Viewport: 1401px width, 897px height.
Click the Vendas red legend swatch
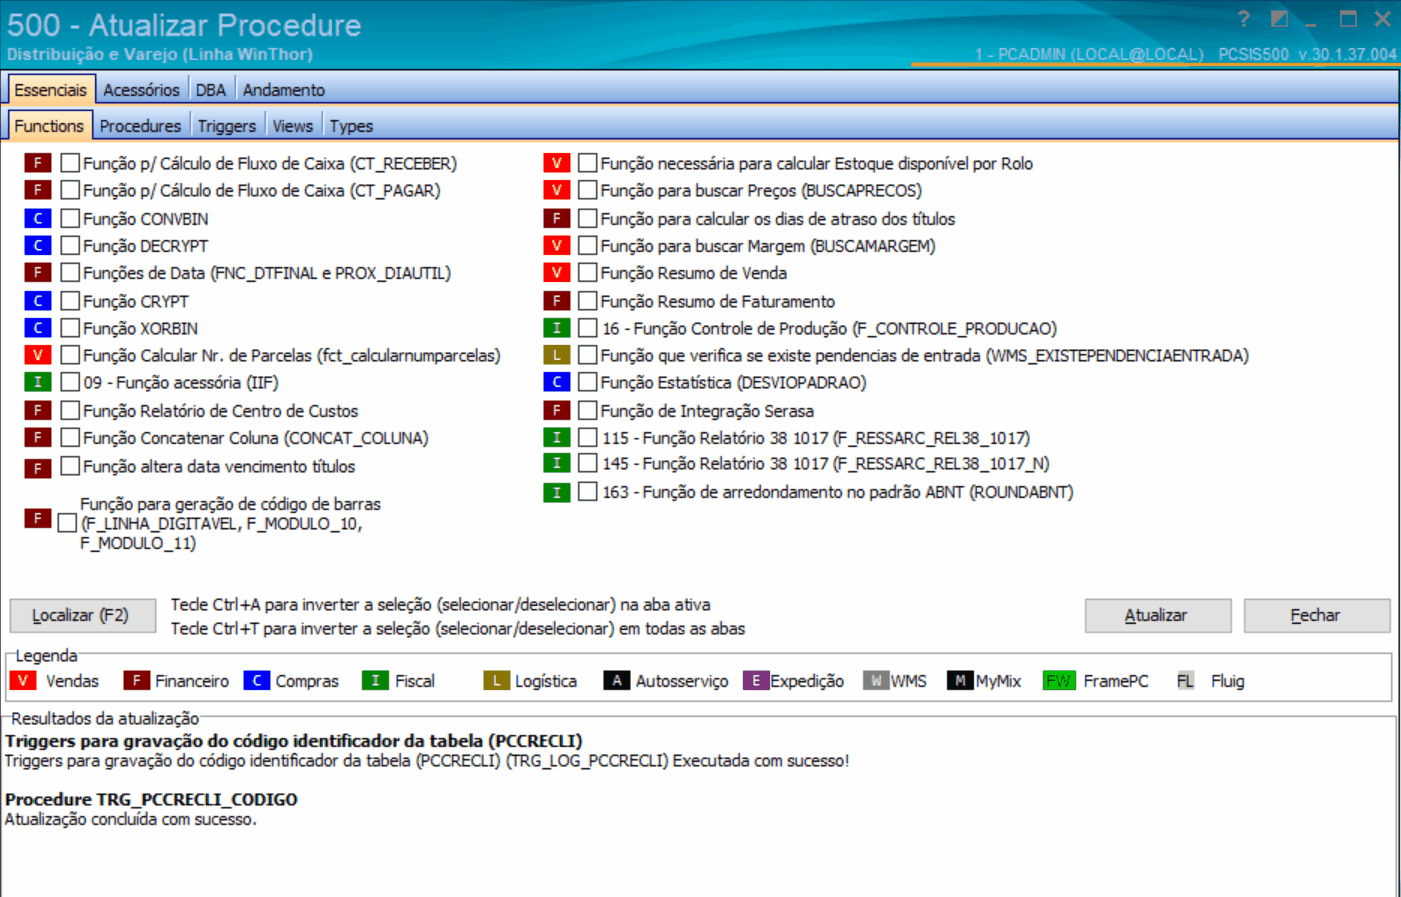23,681
